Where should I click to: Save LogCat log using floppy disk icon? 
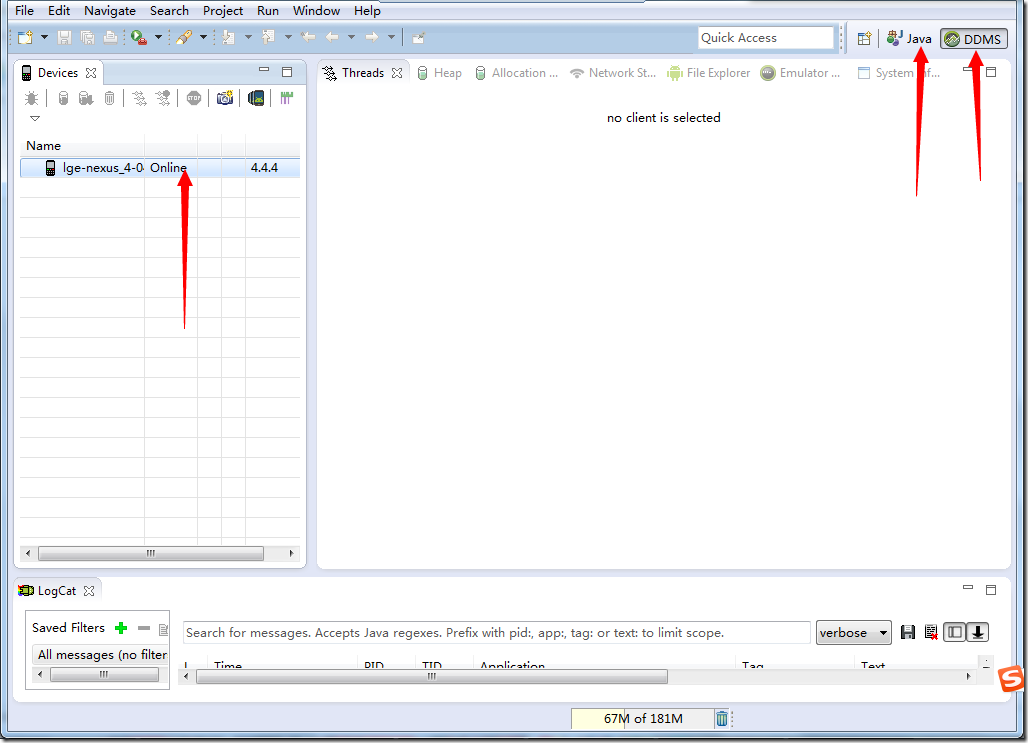908,632
